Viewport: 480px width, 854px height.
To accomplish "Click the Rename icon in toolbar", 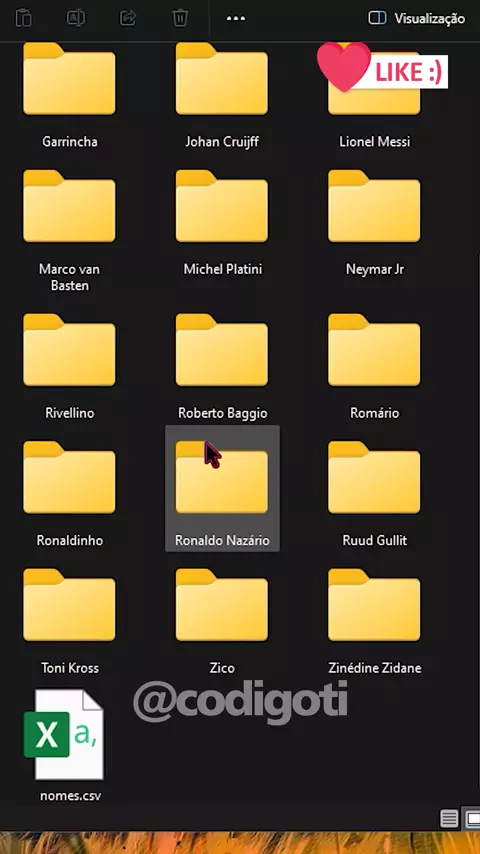I will [x=76, y=18].
